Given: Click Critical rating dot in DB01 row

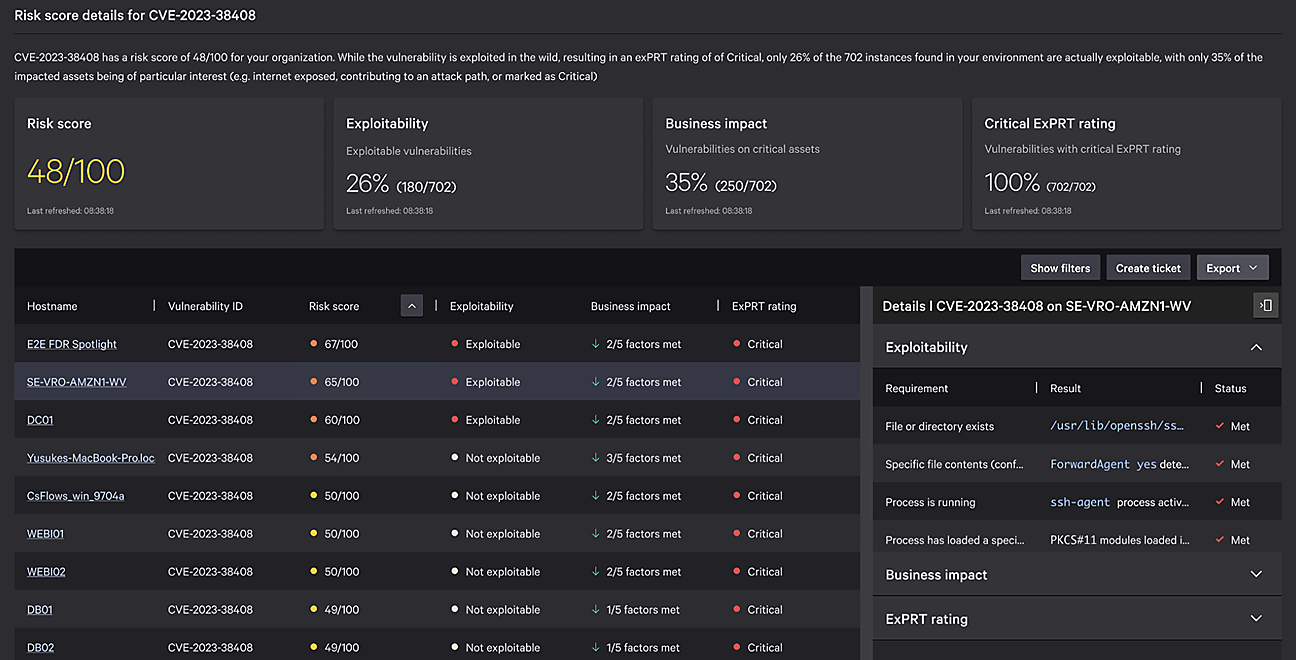Looking at the screenshot, I should 737,610.
